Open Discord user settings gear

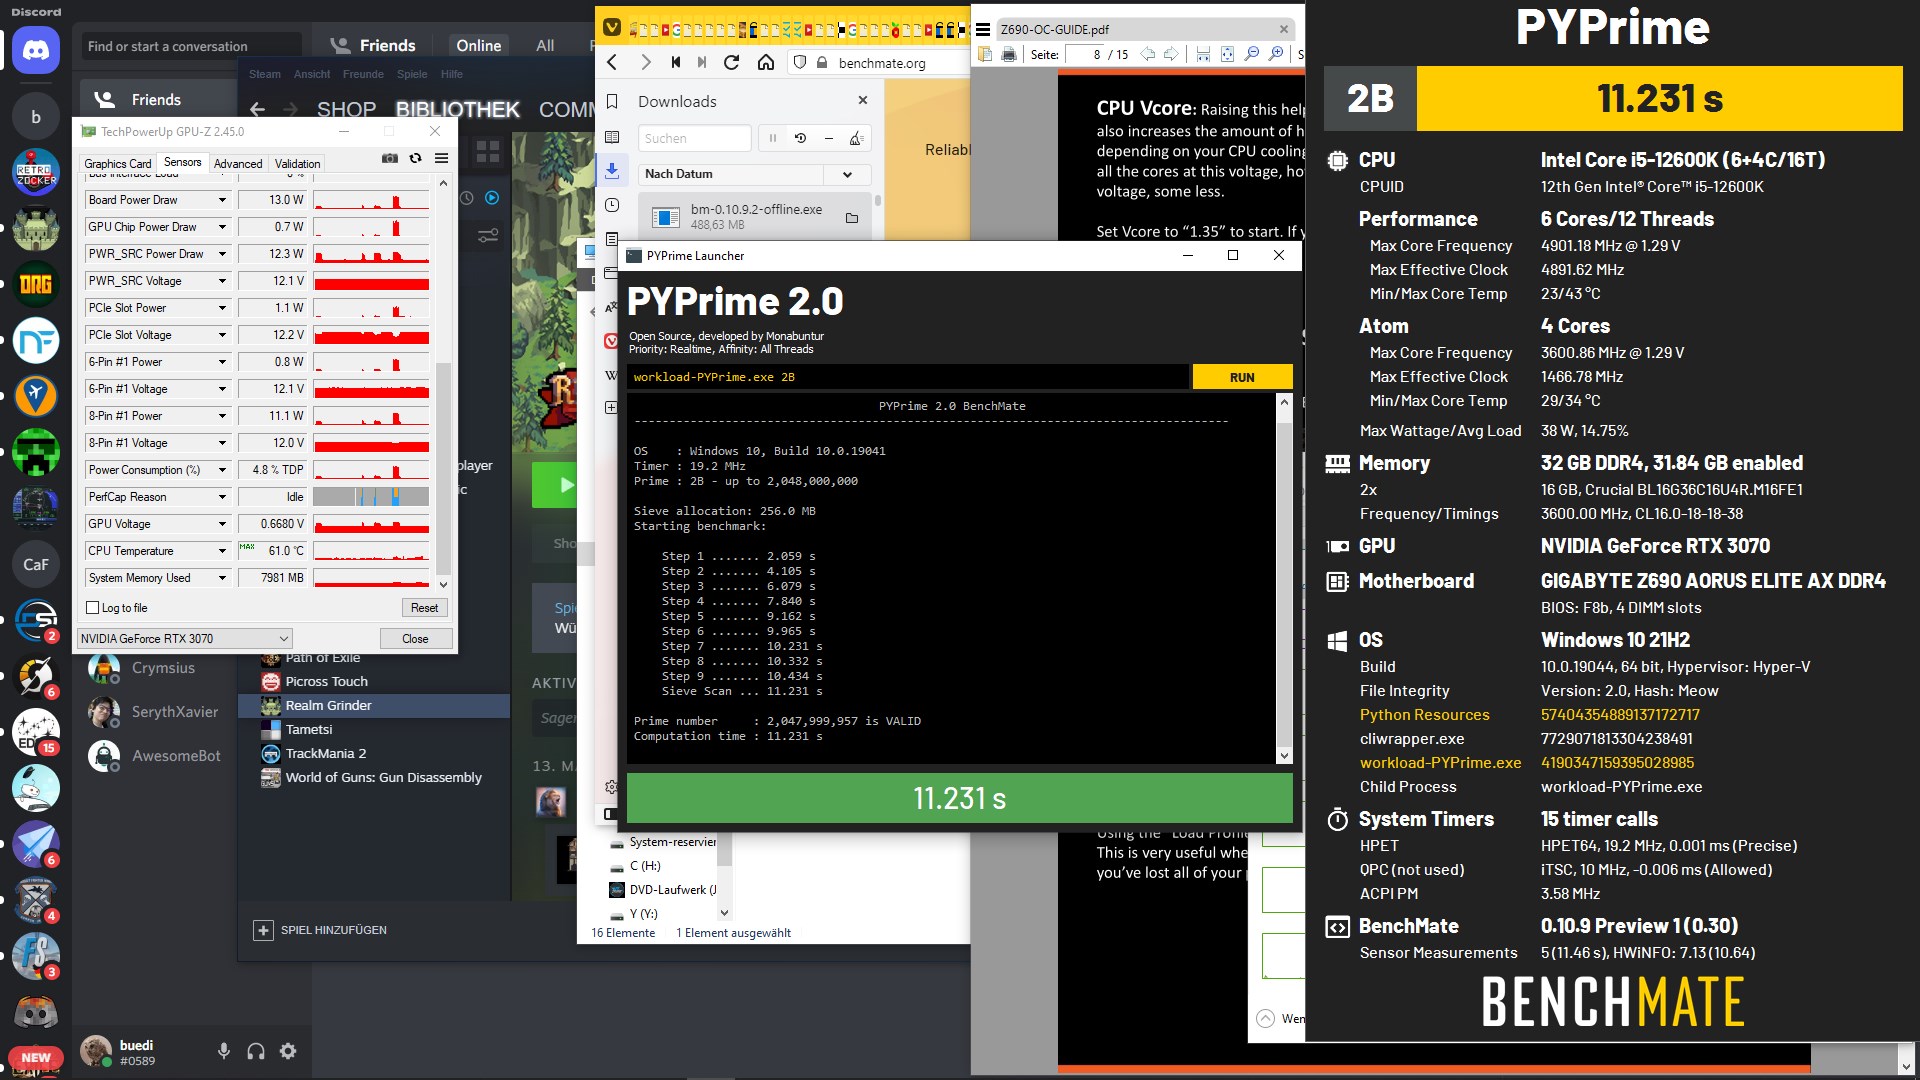click(288, 1051)
